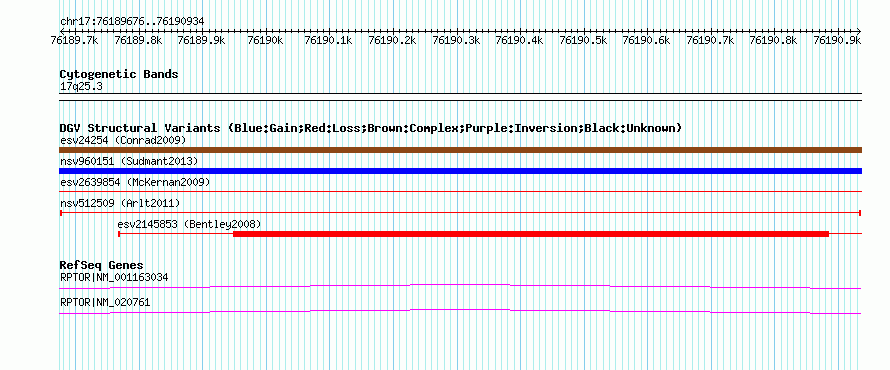
Task: Click the brown esv24254 complex variant bar
Action: pos(460,150)
